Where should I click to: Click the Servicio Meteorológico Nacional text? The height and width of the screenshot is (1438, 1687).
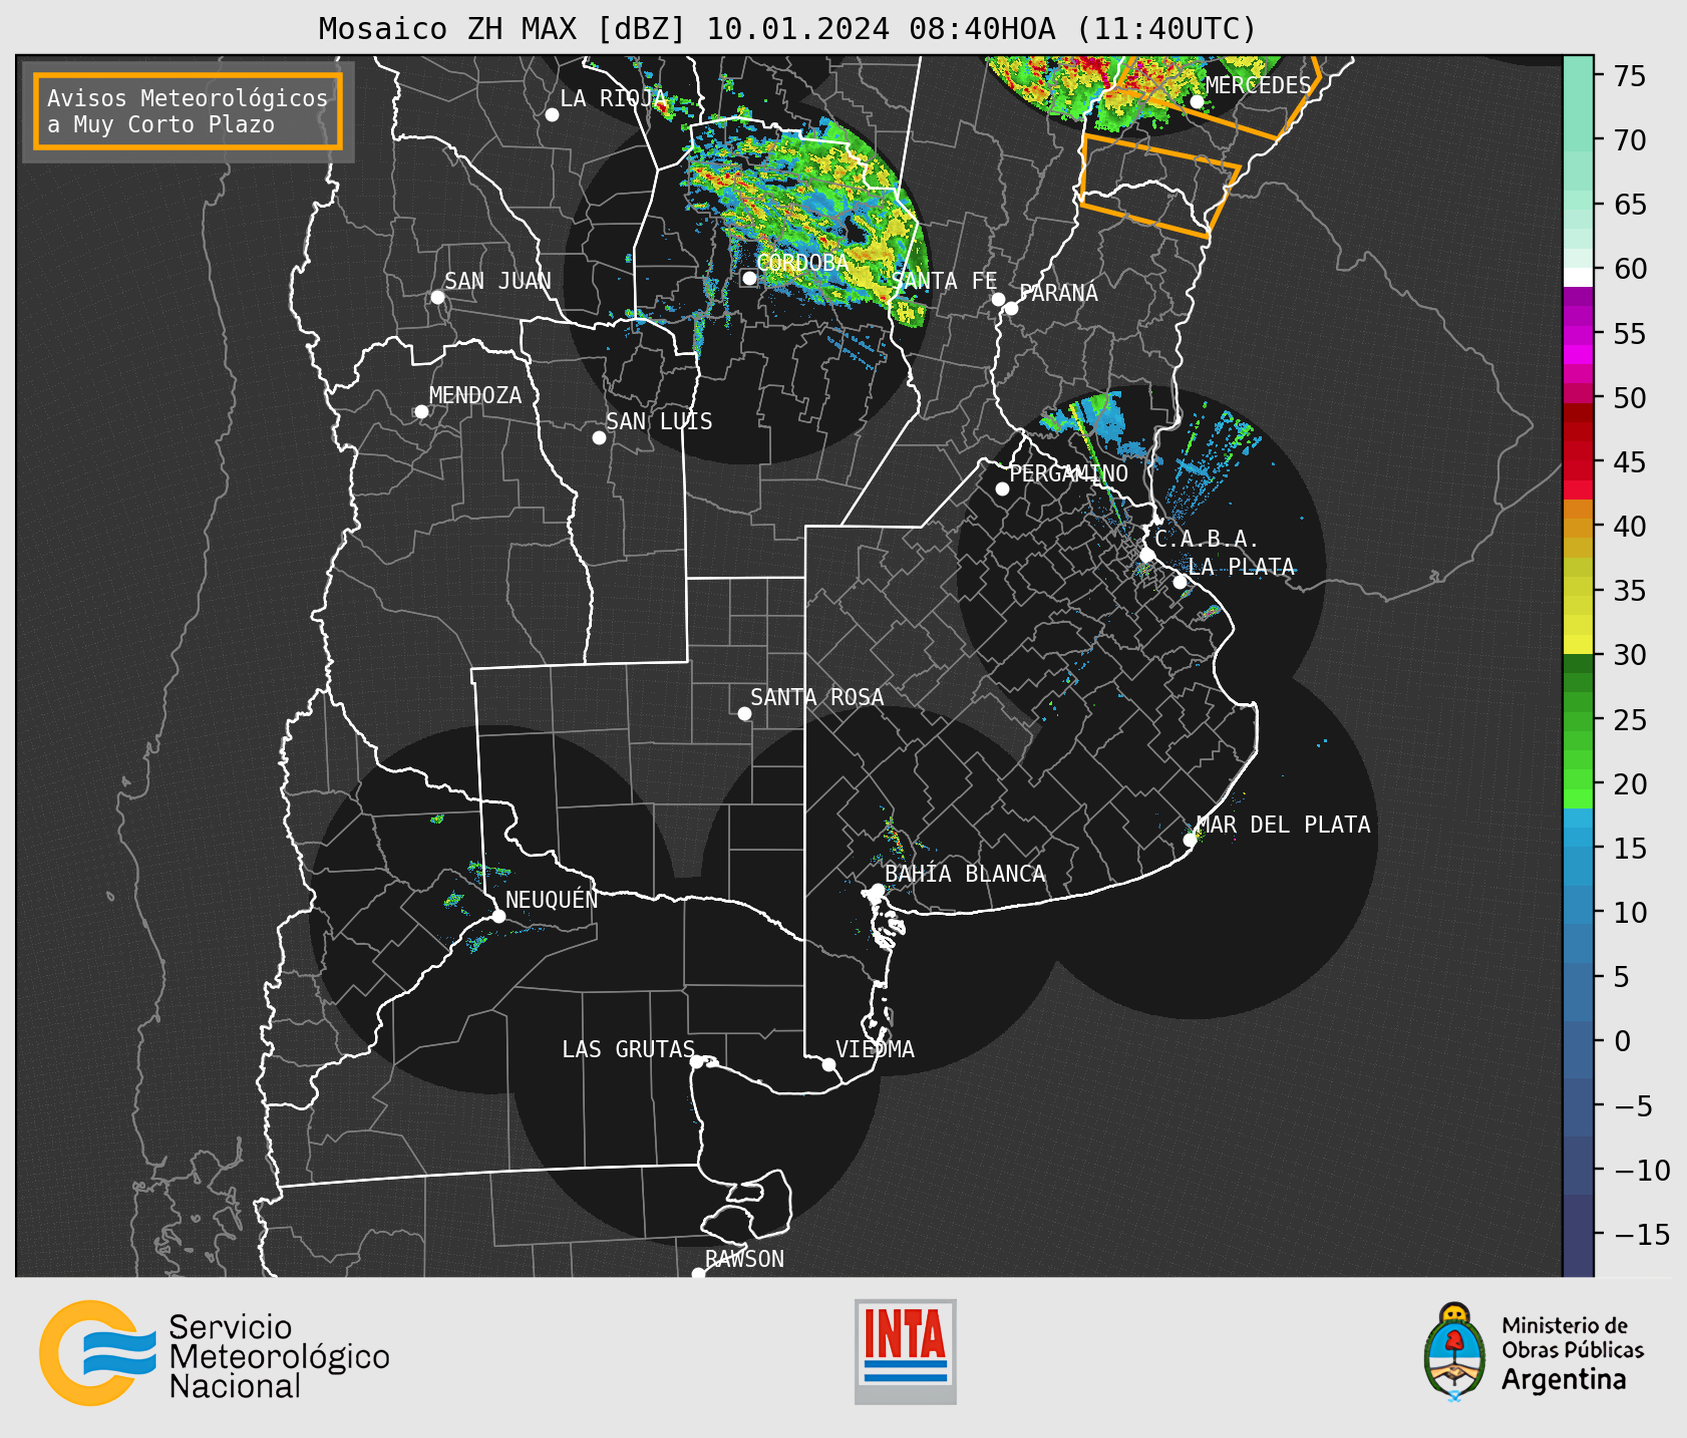click(279, 1357)
